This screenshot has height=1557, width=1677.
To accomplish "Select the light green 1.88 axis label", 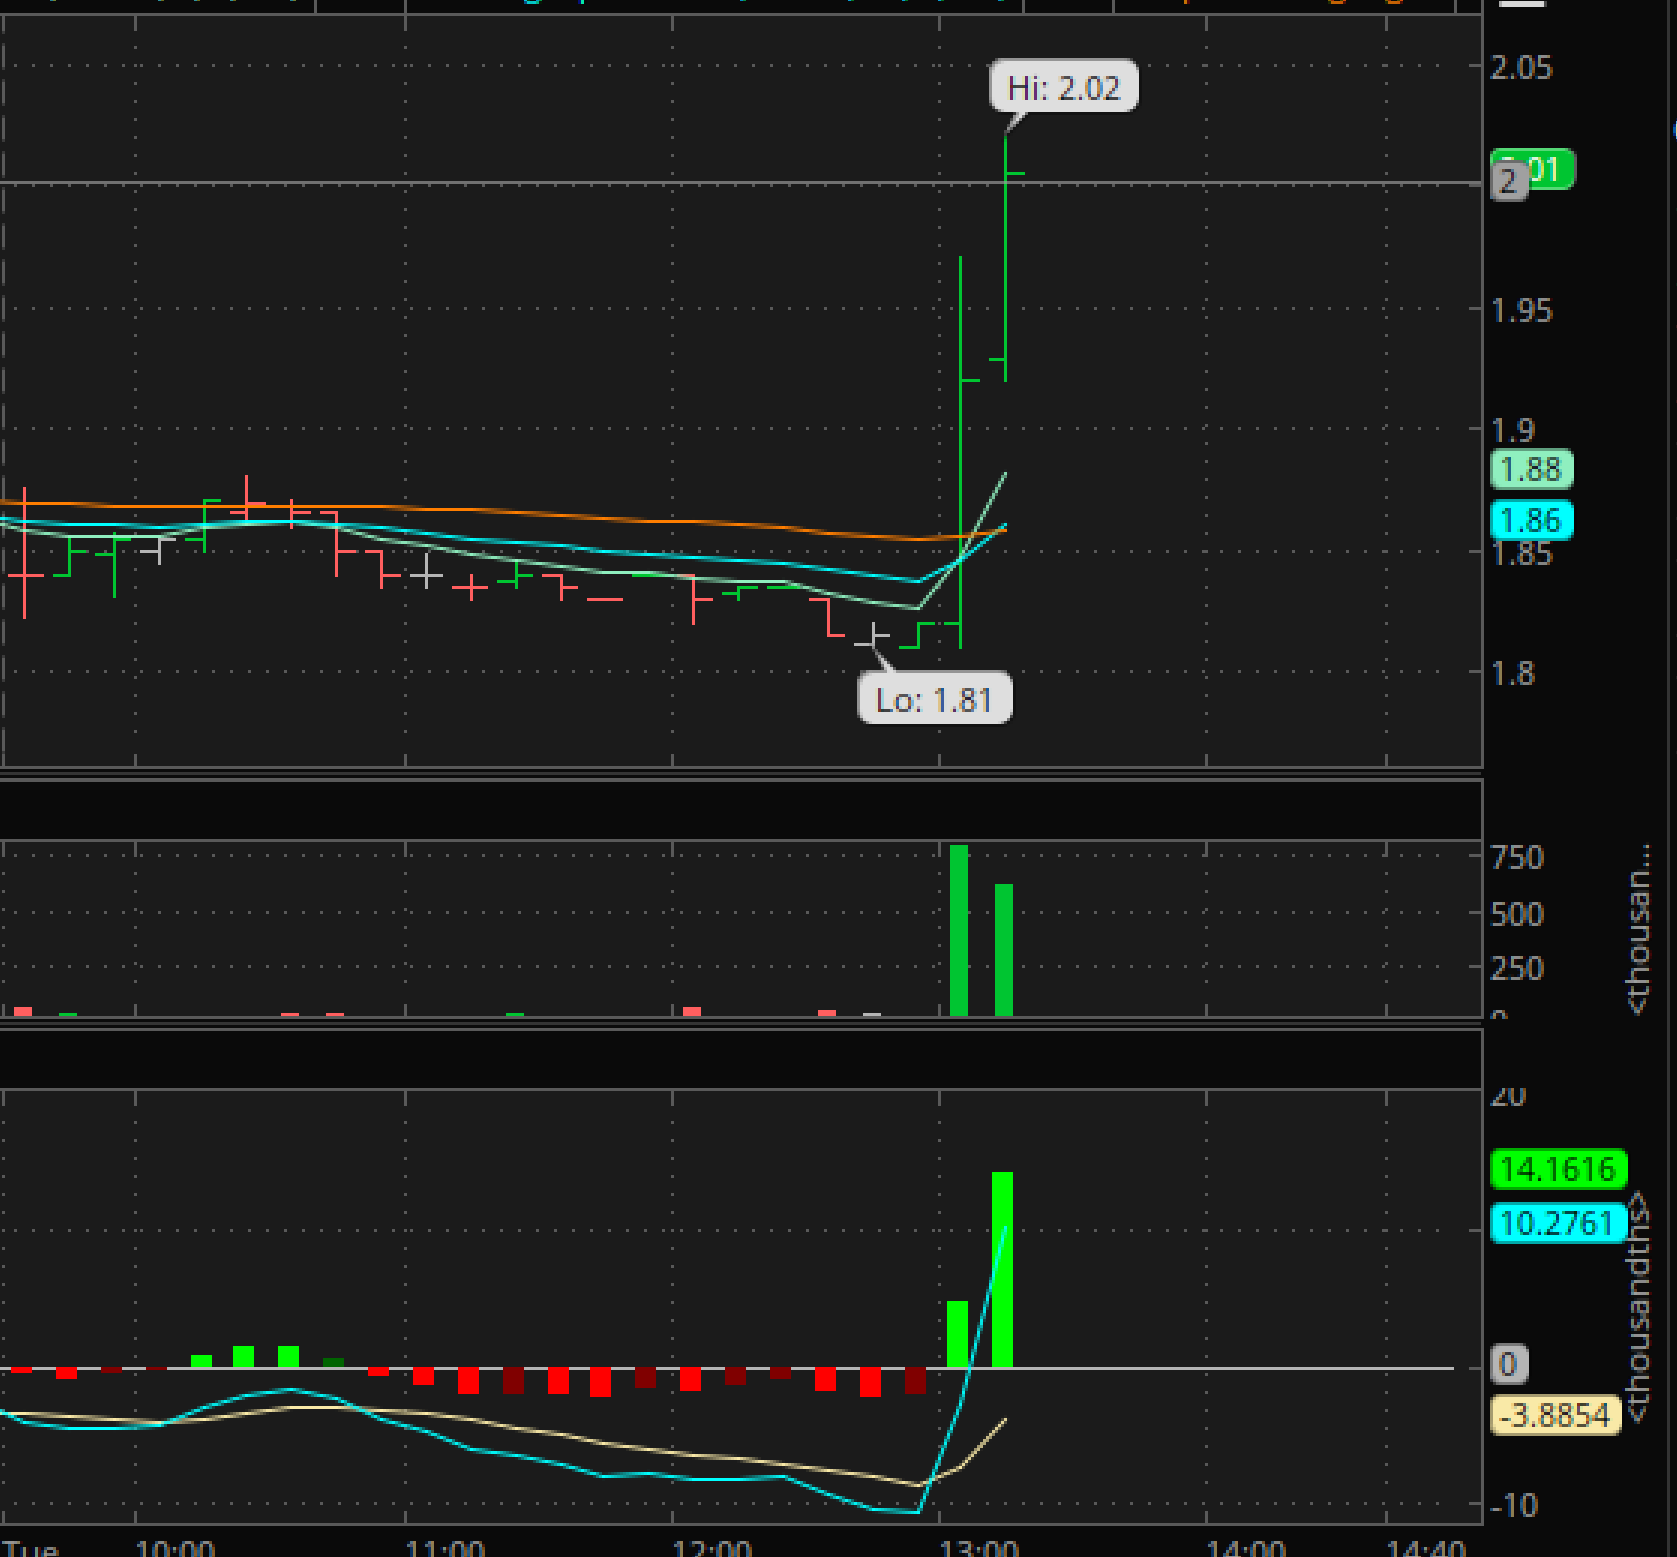I will pos(1531,469).
